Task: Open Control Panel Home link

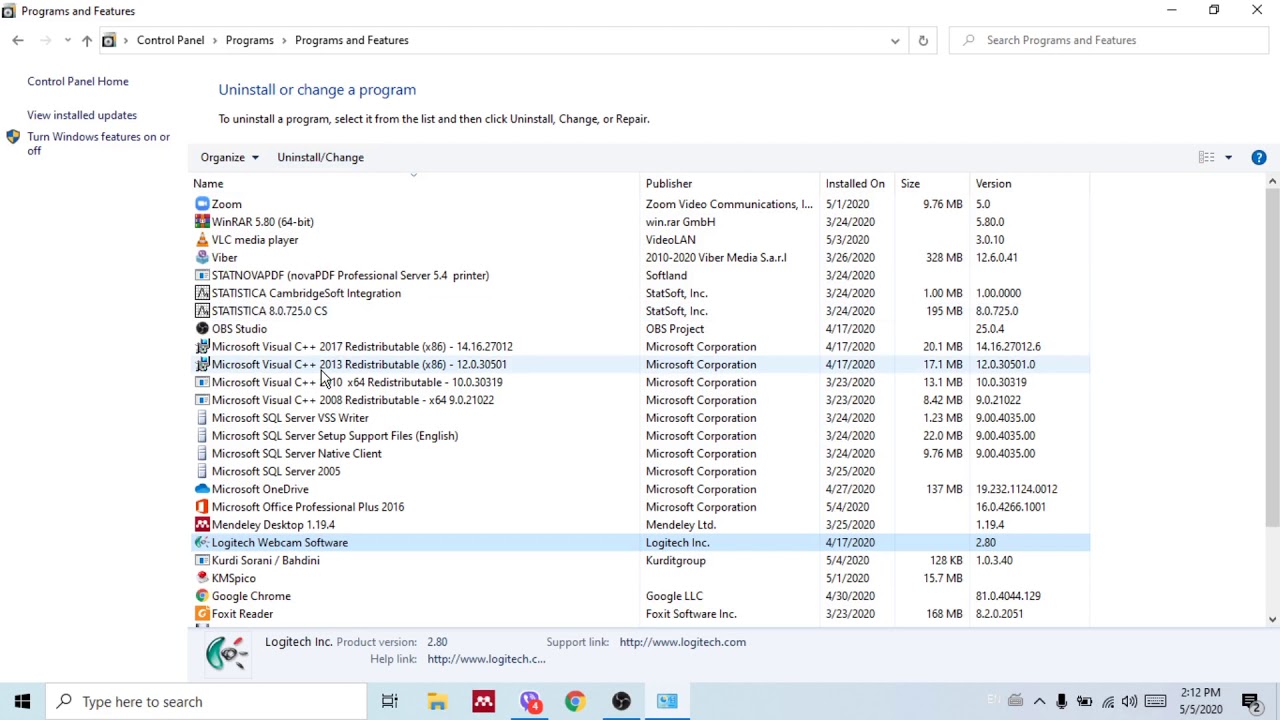Action: [78, 81]
